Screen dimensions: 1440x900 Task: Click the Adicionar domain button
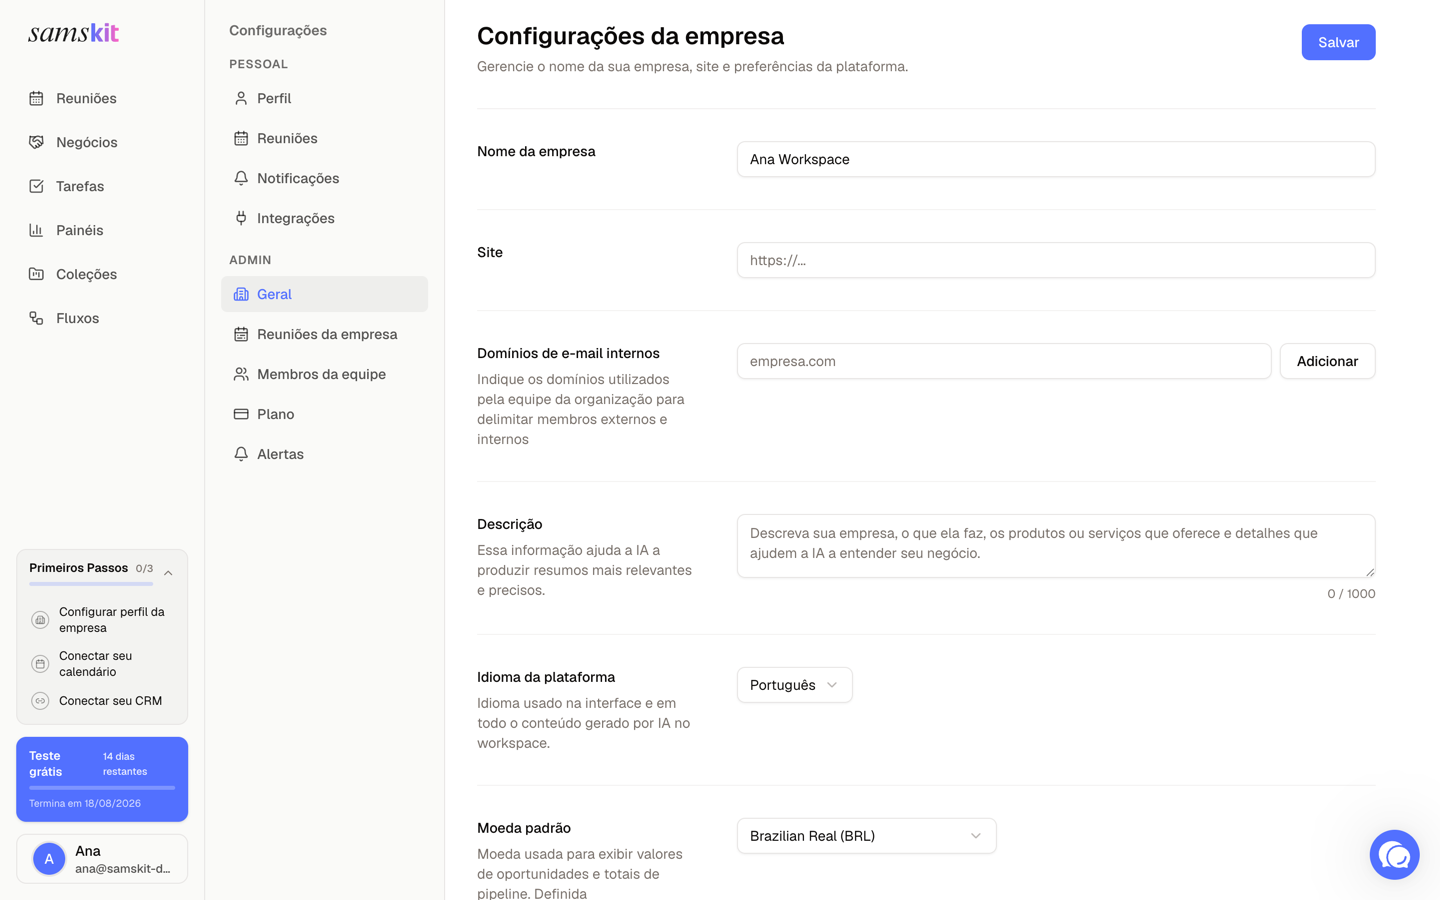click(1327, 361)
